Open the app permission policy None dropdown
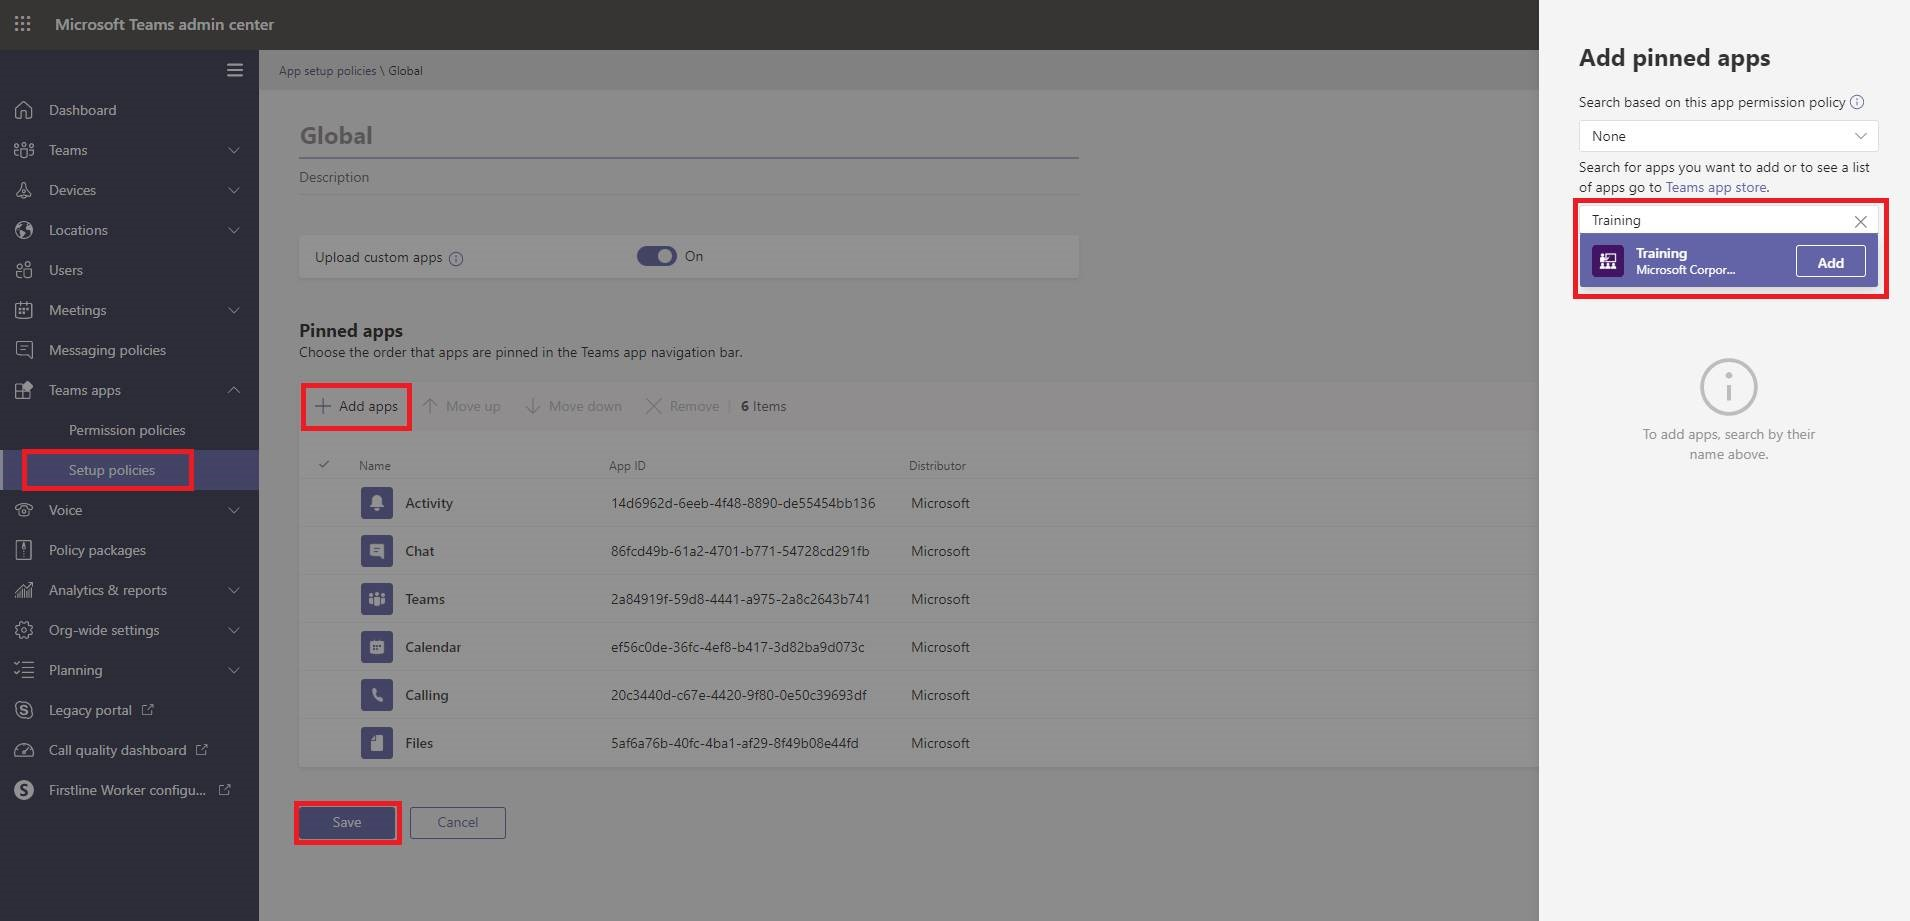The width and height of the screenshot is (1910, 921). [1728, 136]
